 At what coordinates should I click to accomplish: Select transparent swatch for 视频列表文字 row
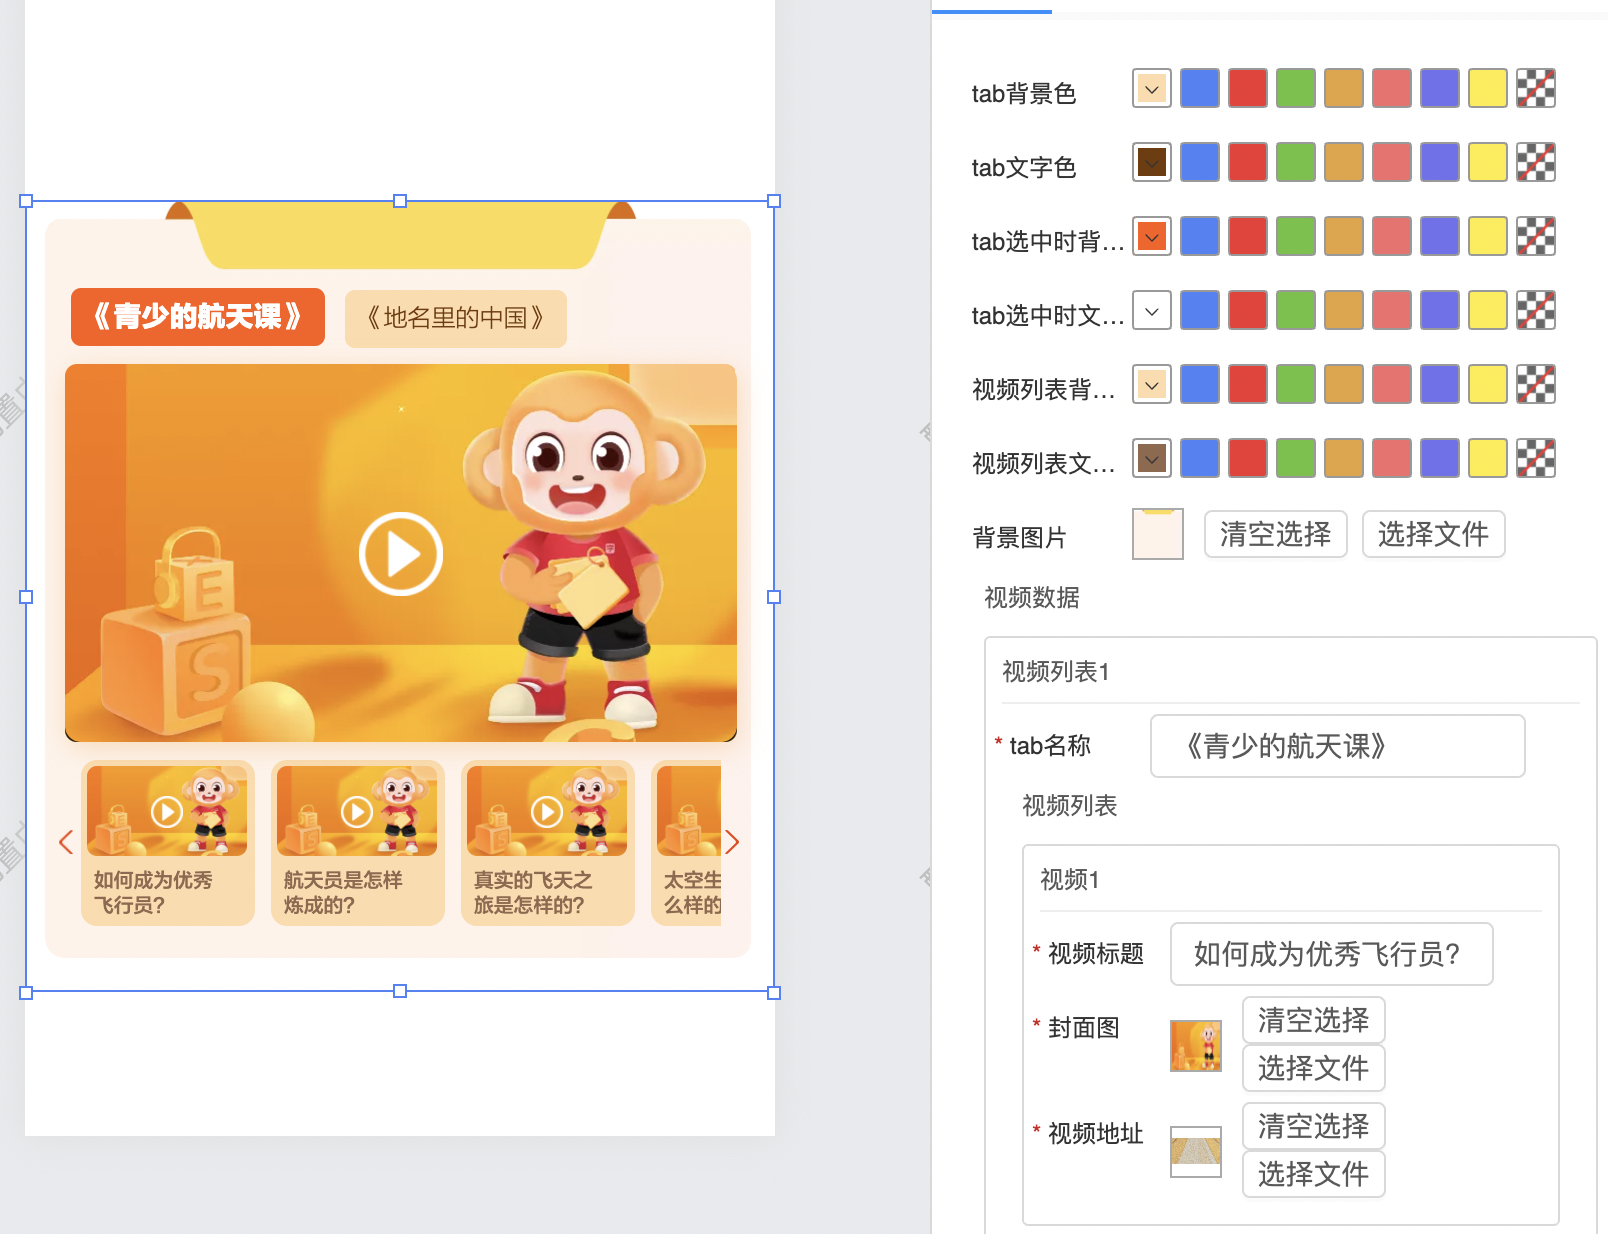click(x=1535, y=458)
